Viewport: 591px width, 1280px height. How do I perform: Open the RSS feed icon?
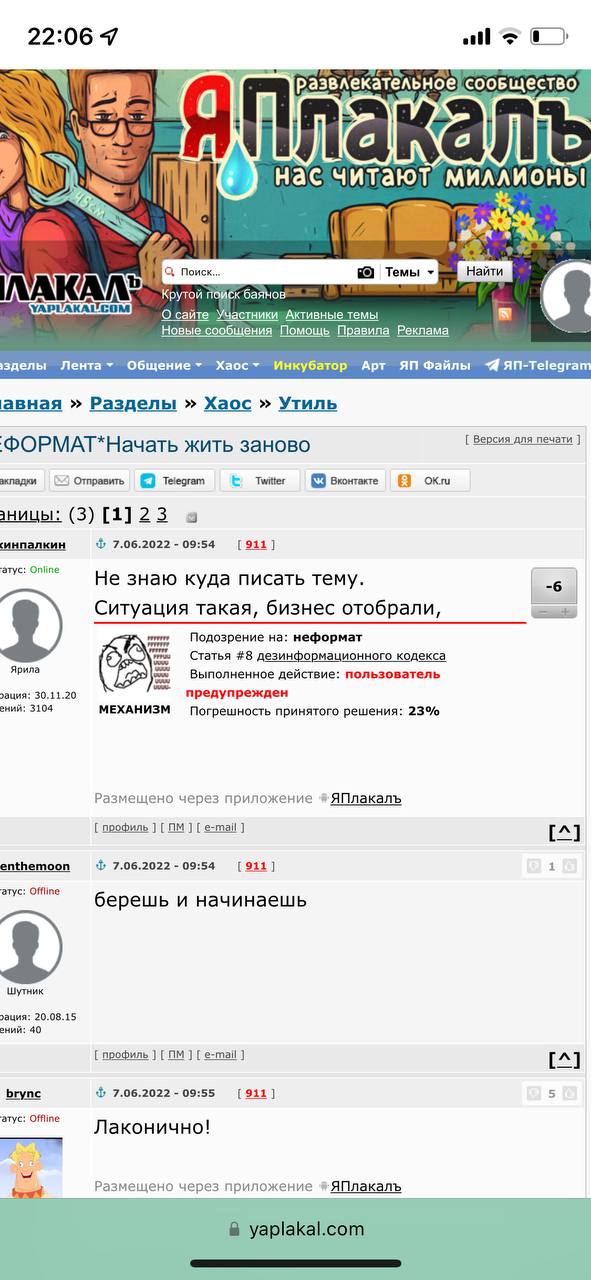(505, 313)
